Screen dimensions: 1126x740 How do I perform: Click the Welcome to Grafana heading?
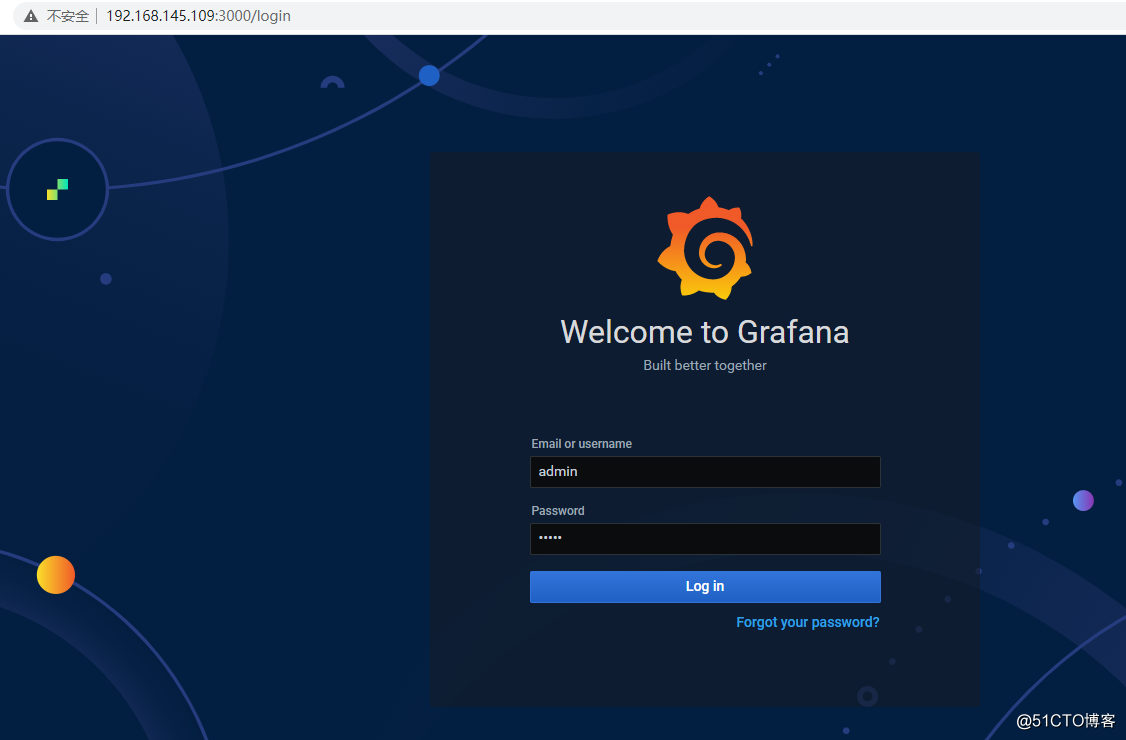coord(705,332)
